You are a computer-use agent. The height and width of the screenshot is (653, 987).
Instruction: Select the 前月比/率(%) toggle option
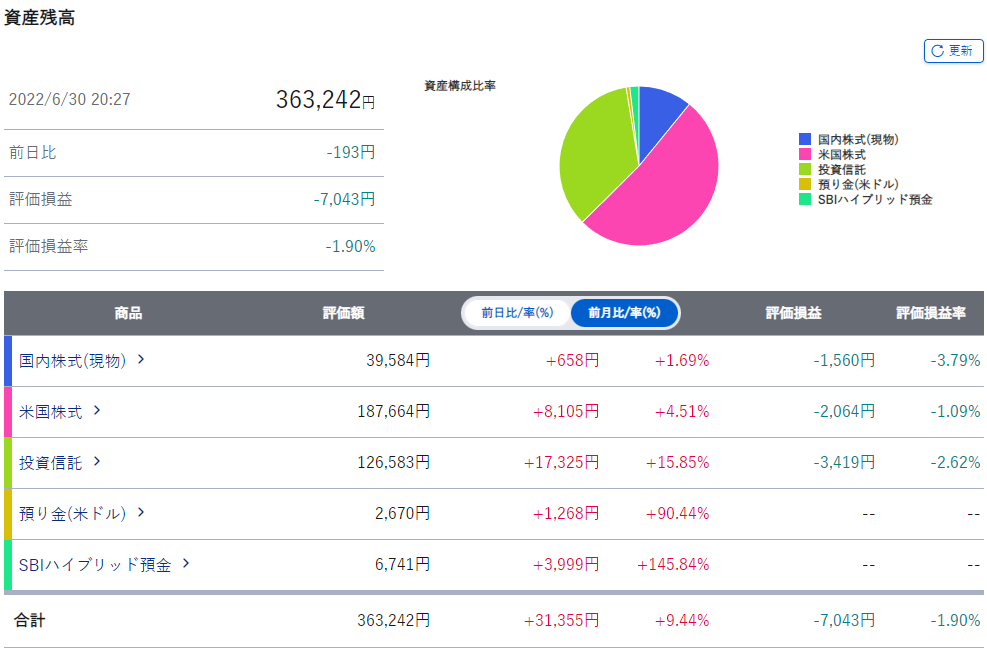(624, 313)
